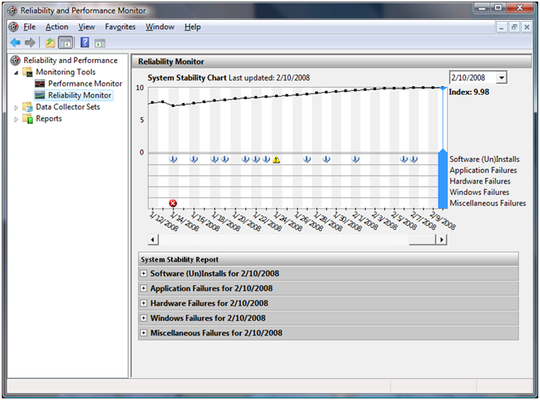The width and height of the screenshot is (540, 400).
Task: Expand Software (Un)Installs for 2/10/2008
Action: tap(144, 274)
